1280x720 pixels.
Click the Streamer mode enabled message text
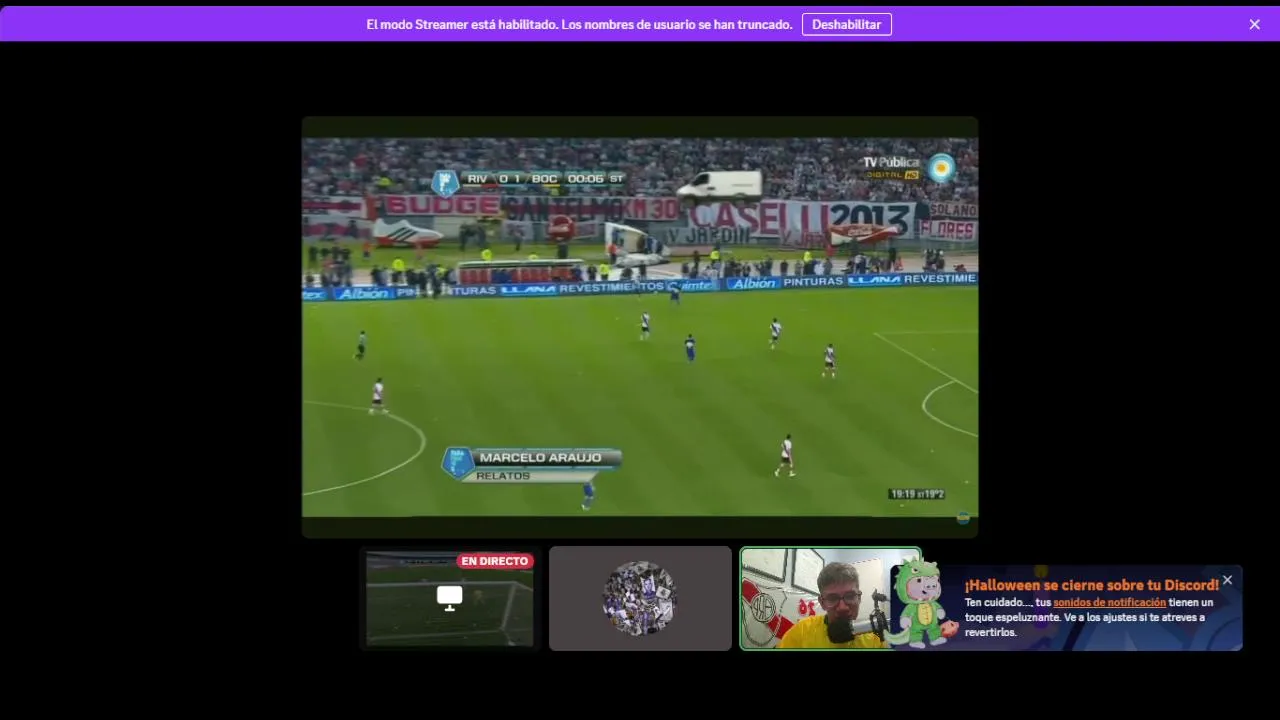pyautogui.click(x=579, y=24)
